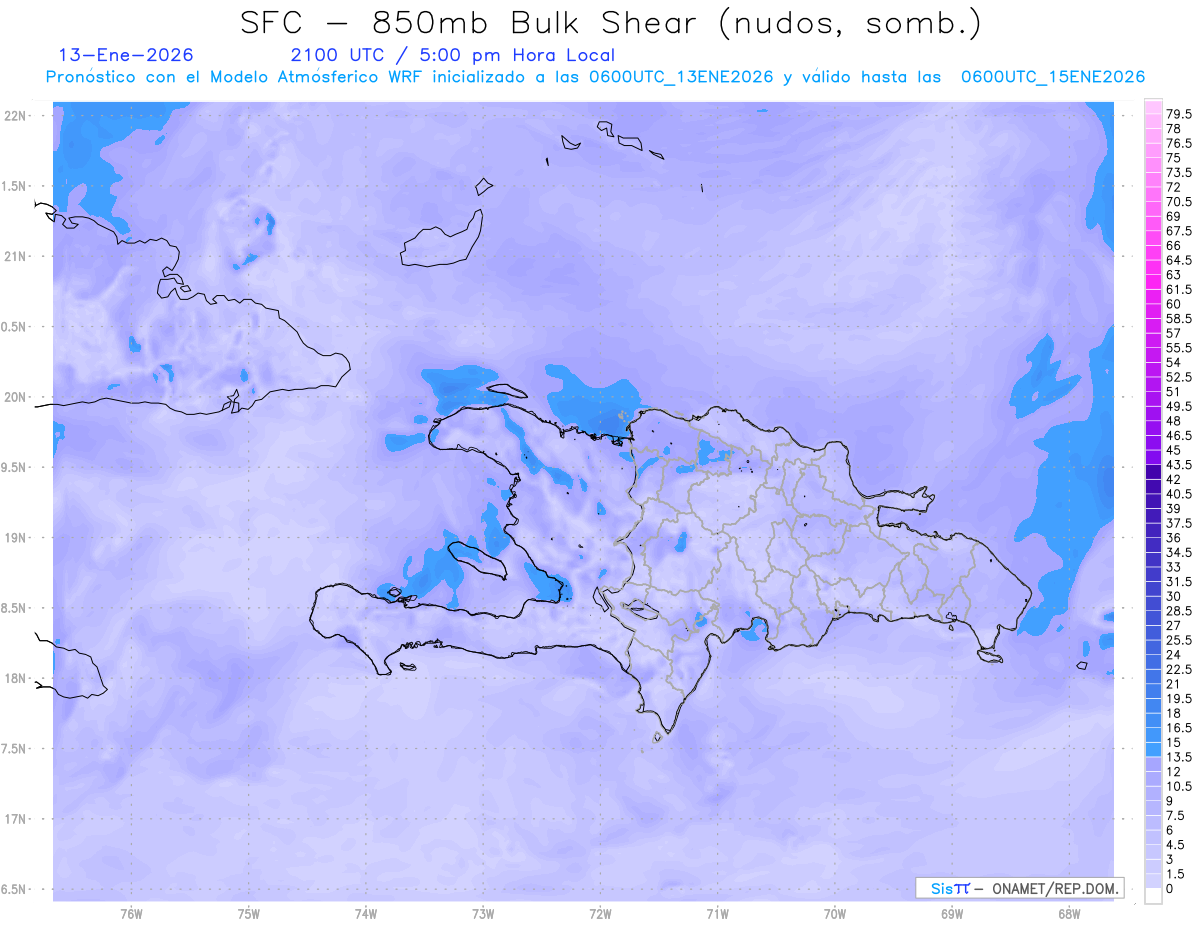Click the longitude label "75W"
1200x927 pixels.
[x=249, y=914]
